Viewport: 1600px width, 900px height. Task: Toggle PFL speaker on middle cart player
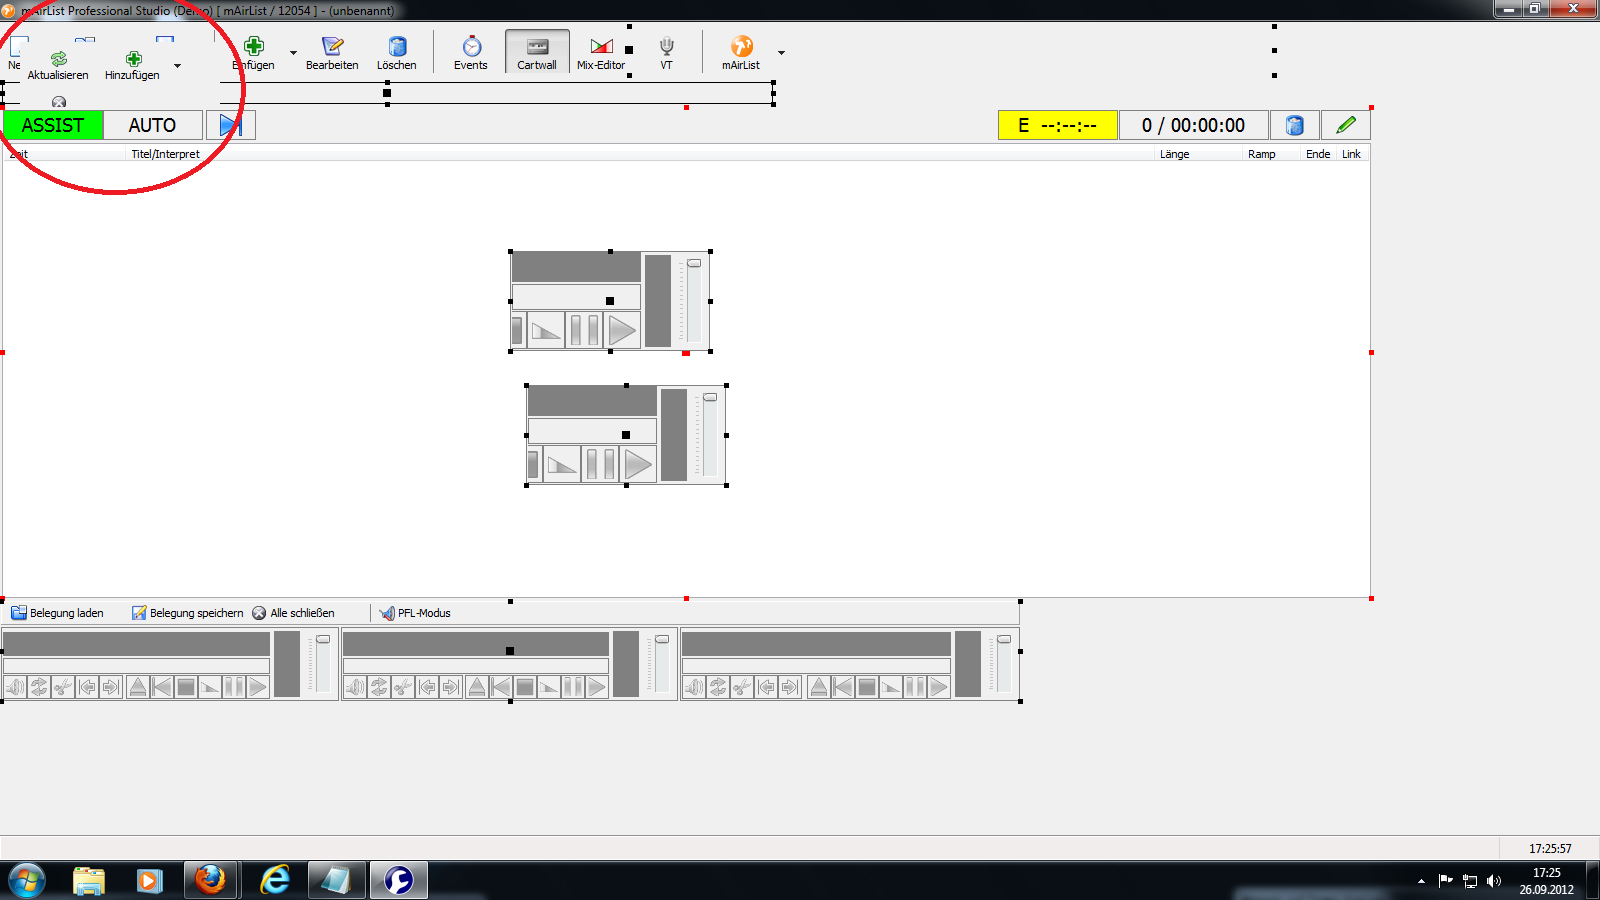coord(355,687)
